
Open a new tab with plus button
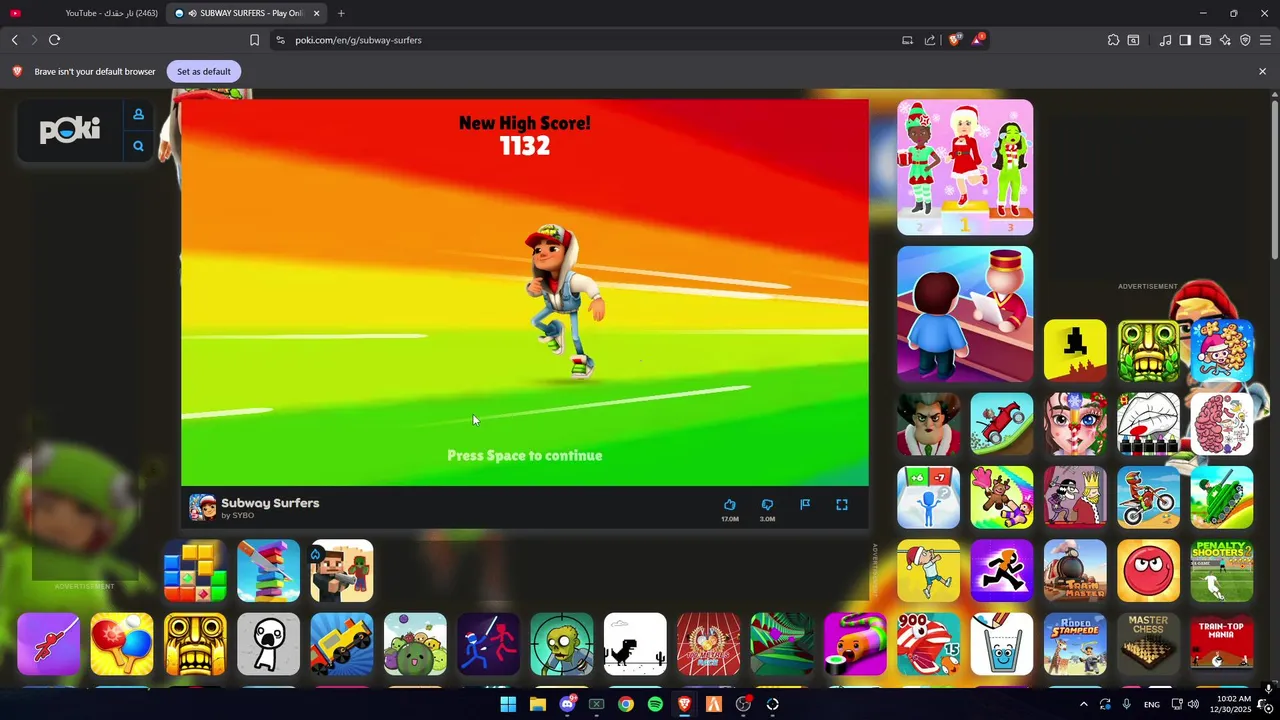(341, 13)
